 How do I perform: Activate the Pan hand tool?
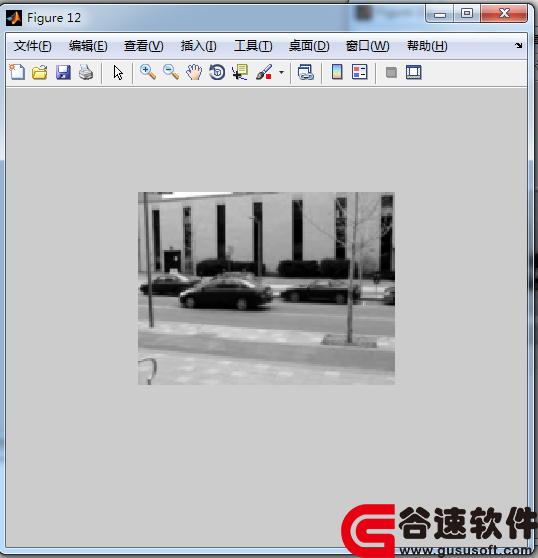(x=194, y=72)
